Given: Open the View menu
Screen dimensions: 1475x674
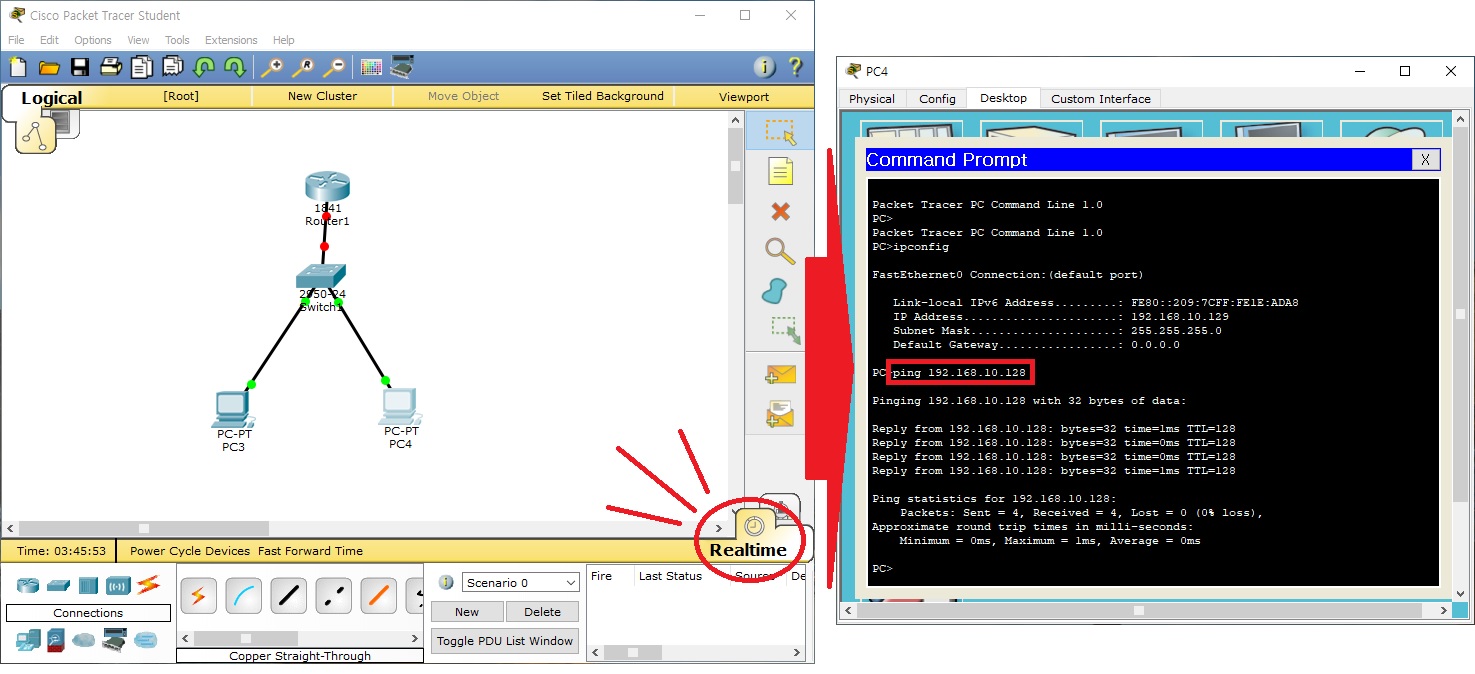Looking at the screenshot, I should (138, 40).
